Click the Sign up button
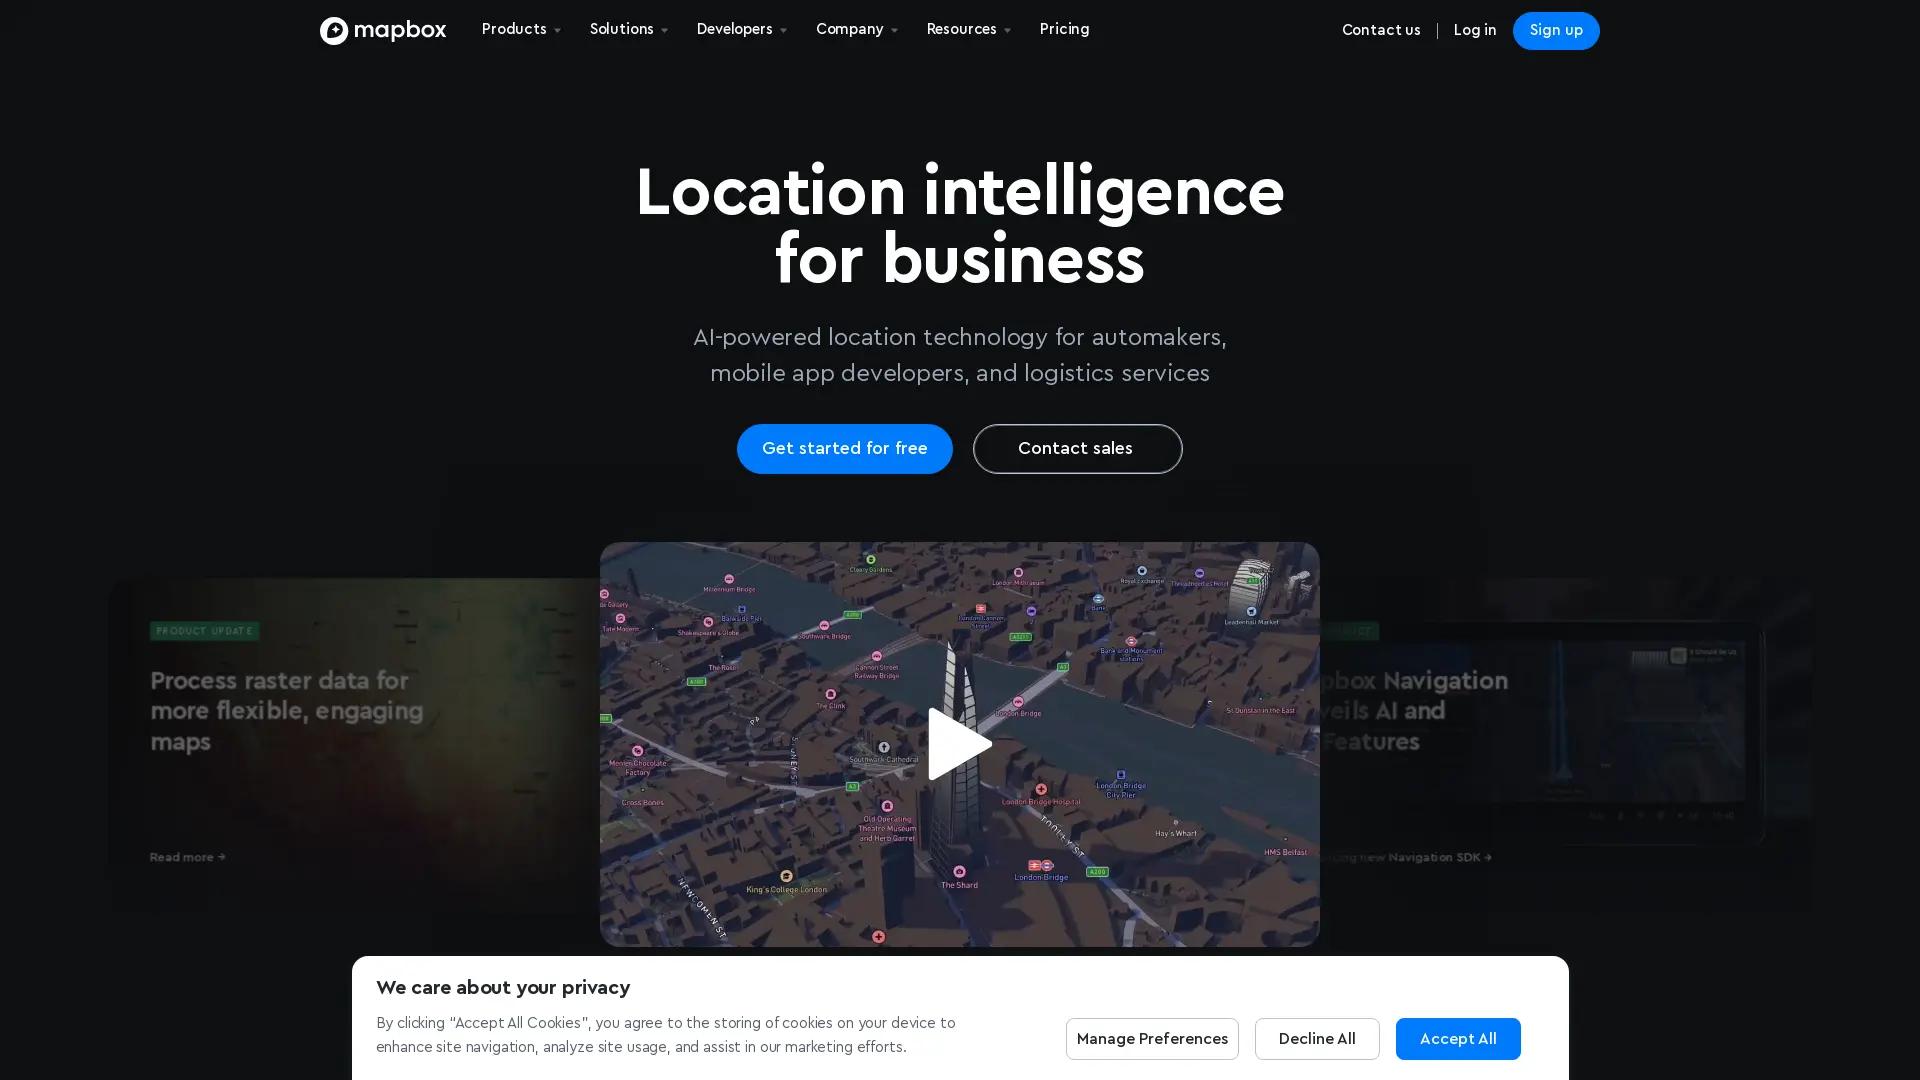The width and height of the screenshot is (1920, 1080). point(1555,30)
